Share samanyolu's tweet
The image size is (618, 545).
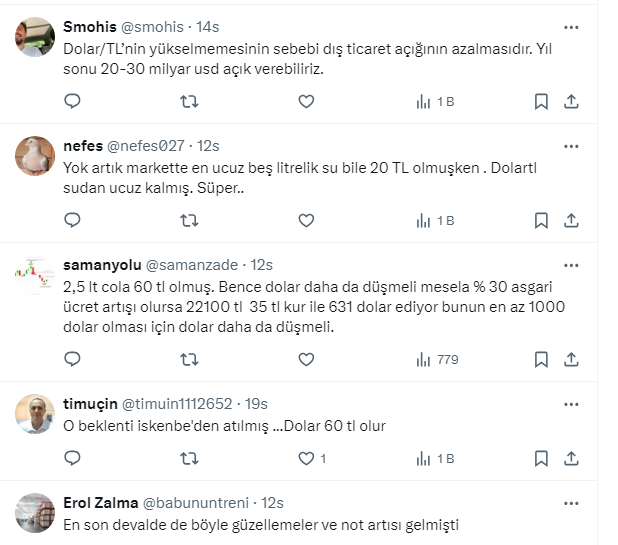pos(571,359)
